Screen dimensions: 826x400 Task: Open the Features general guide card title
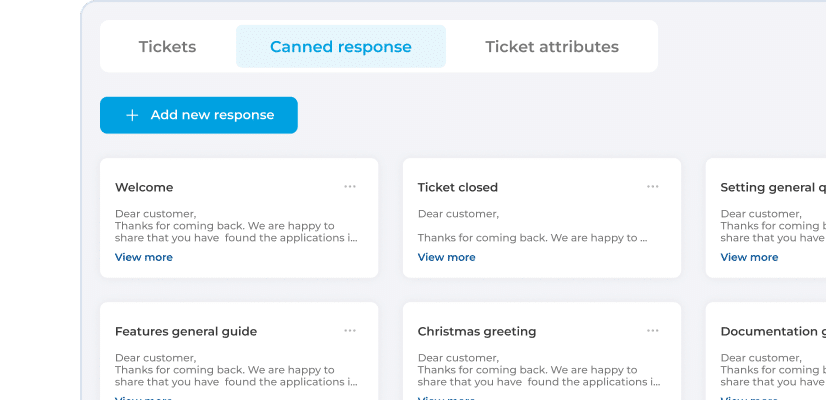(186, 331)
